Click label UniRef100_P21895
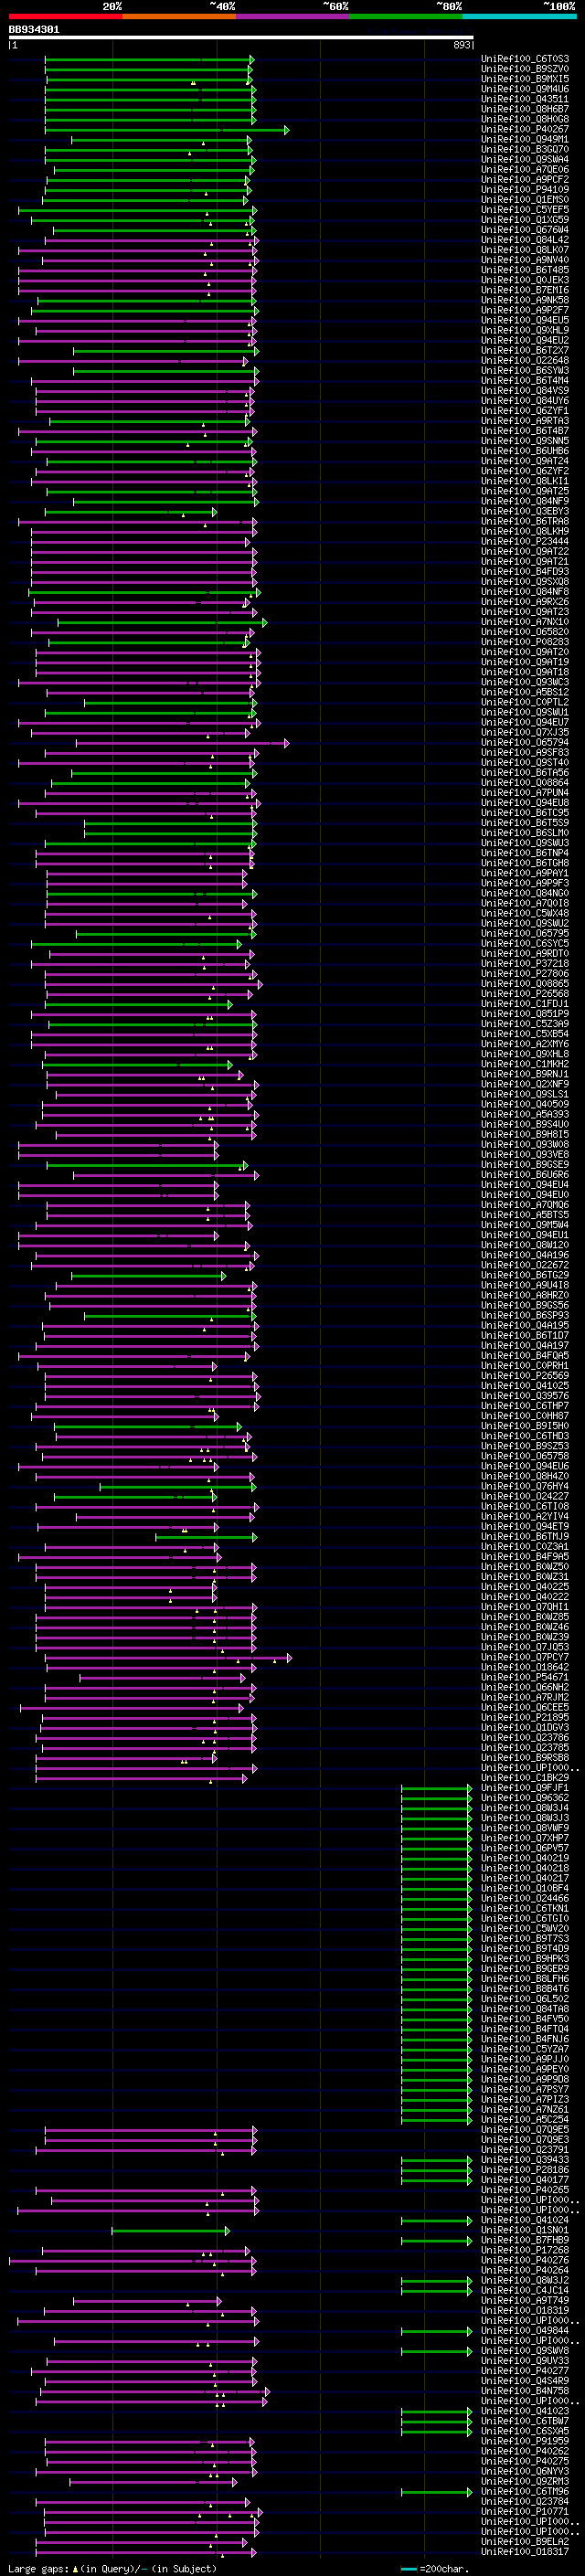Image resolution: width=585 pixels, height=2576 pixels. [x=525, y=1718]
